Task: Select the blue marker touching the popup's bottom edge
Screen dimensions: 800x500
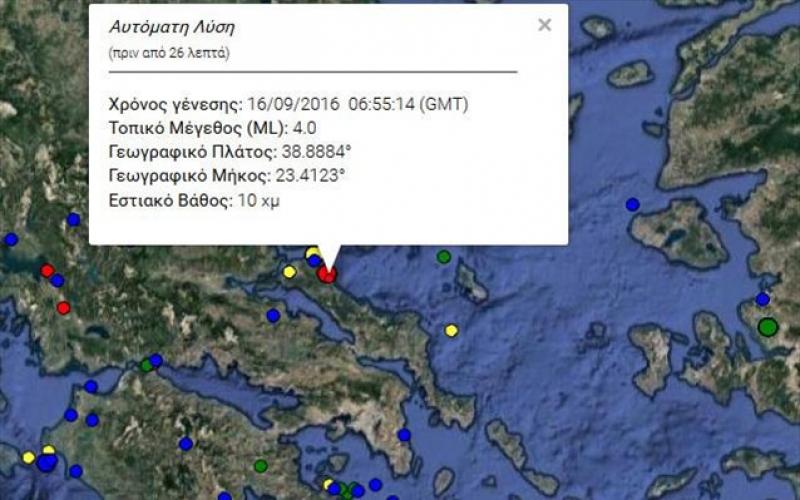Action: (314, 261)
